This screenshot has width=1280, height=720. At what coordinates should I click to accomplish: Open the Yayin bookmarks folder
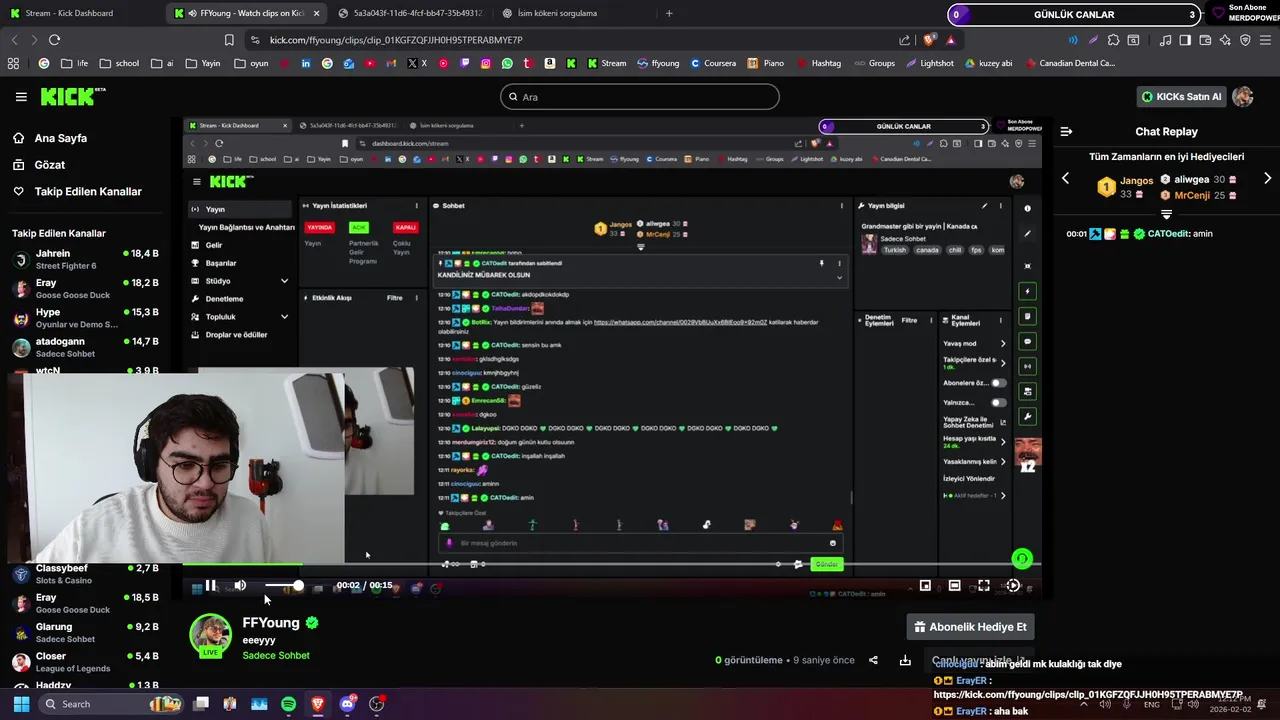(x=203, y=63)
